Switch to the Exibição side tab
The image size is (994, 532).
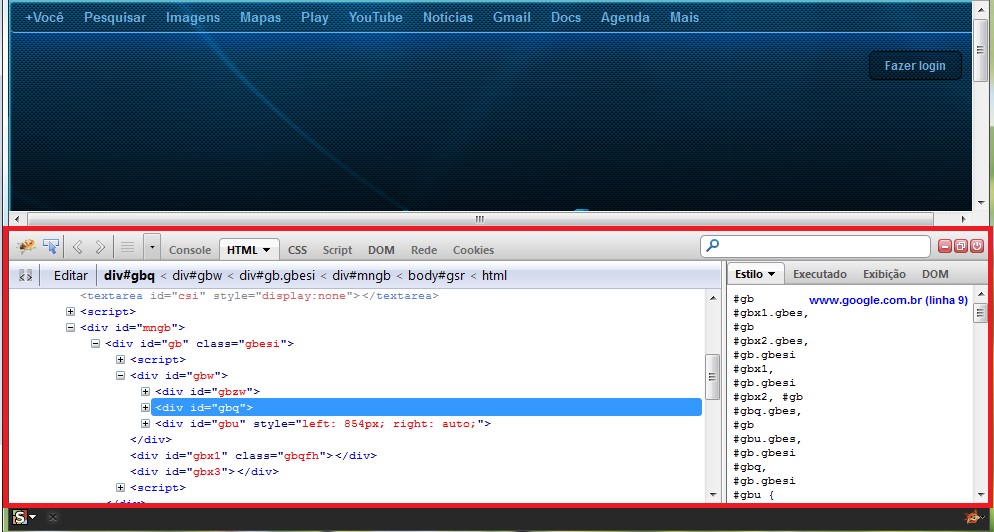pos(884,274)
